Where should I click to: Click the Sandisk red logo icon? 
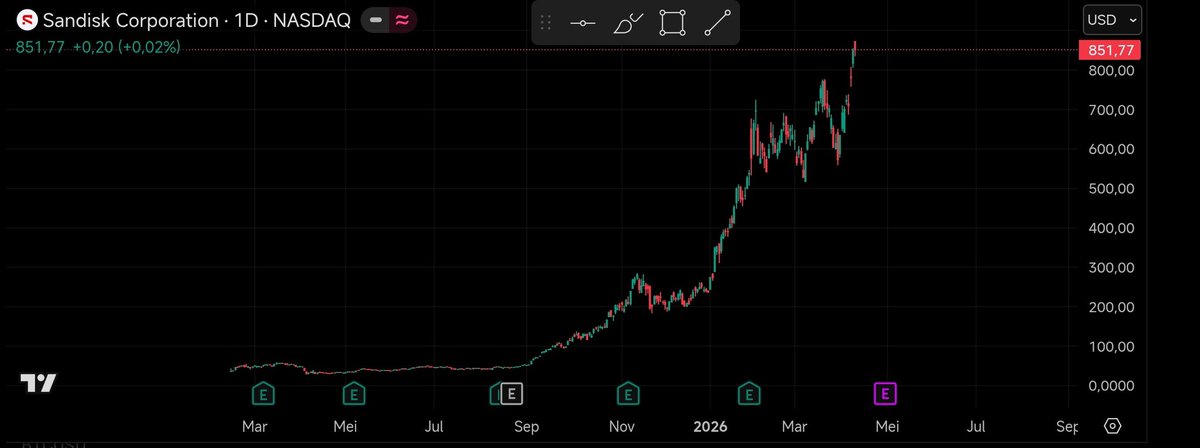[x=27, y=20]
